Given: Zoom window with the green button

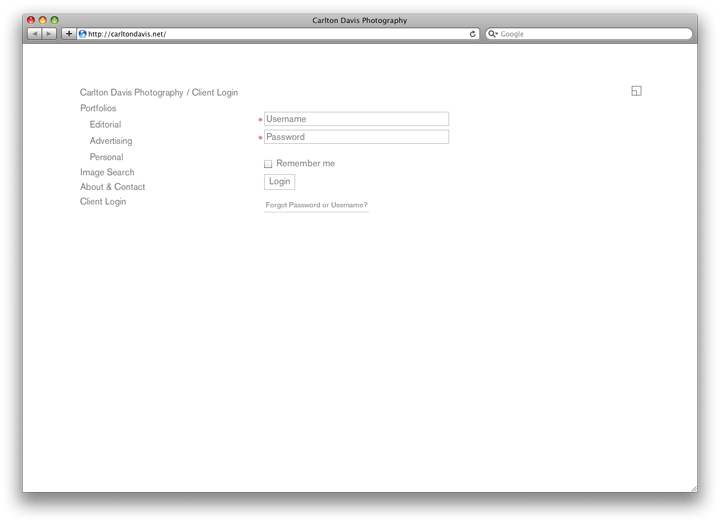Looking at the screenshot, I should click(x=55, y=20).
